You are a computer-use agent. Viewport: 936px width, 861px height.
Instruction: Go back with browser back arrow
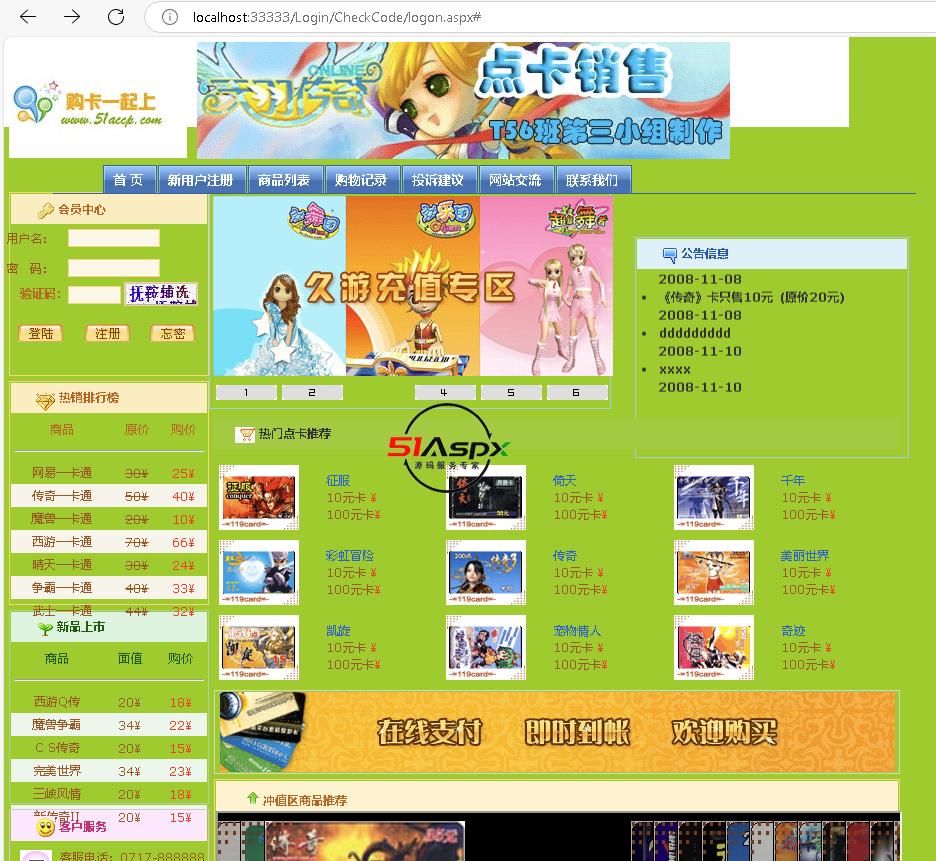click(28, 17)
